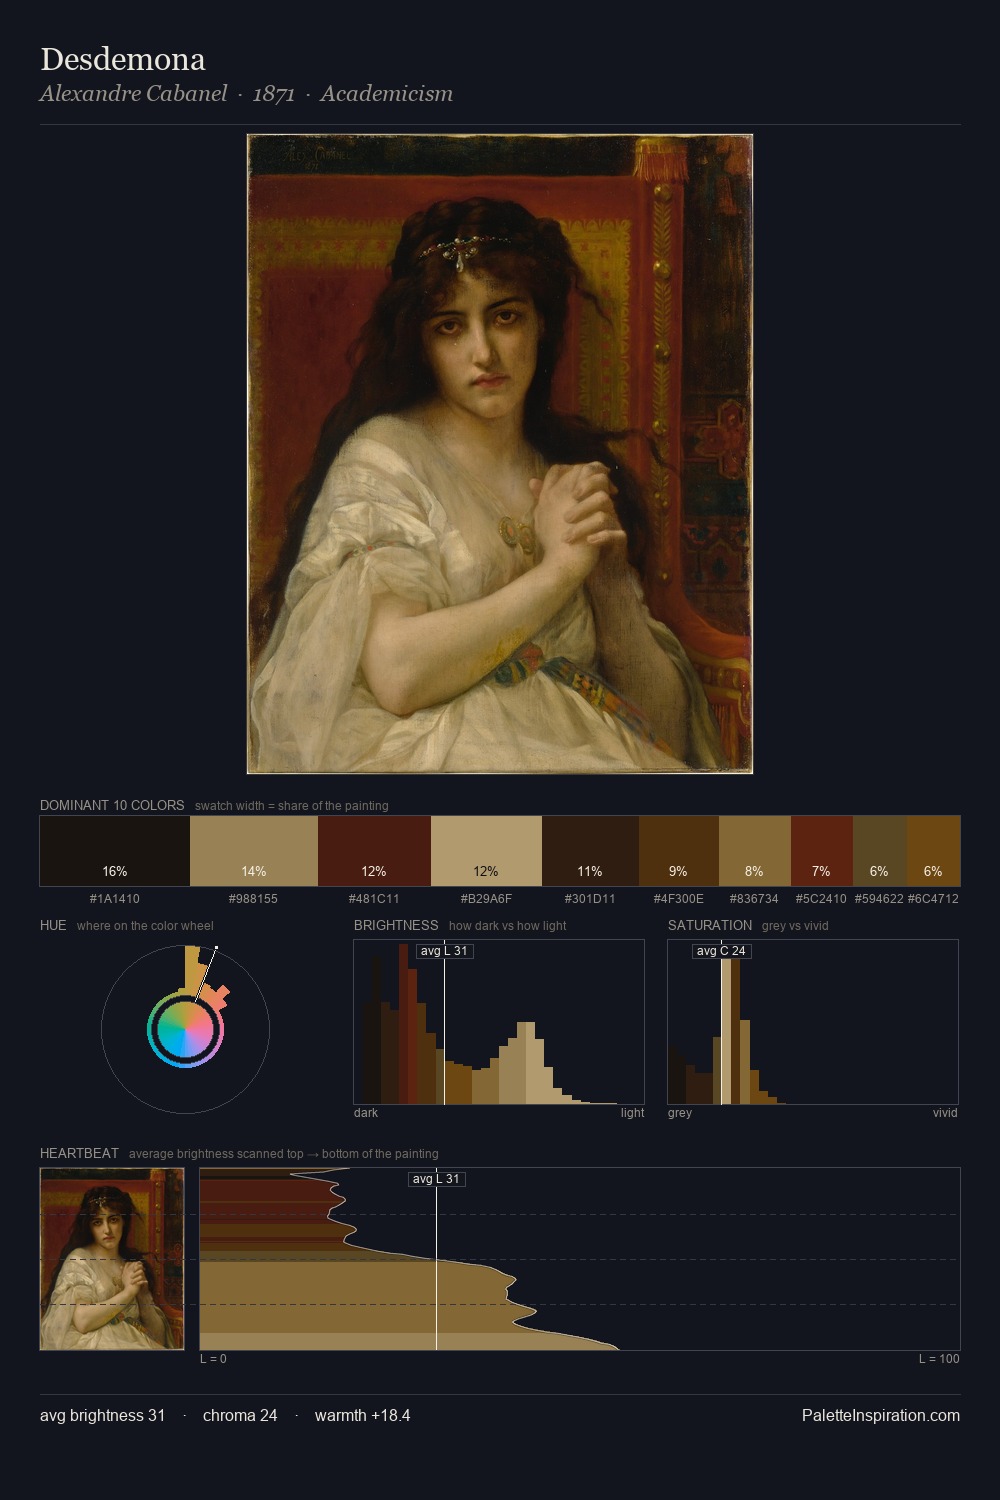Click the 'avg brightness 31' footer stat
1000x1500 pixels.
point(103,1415)
